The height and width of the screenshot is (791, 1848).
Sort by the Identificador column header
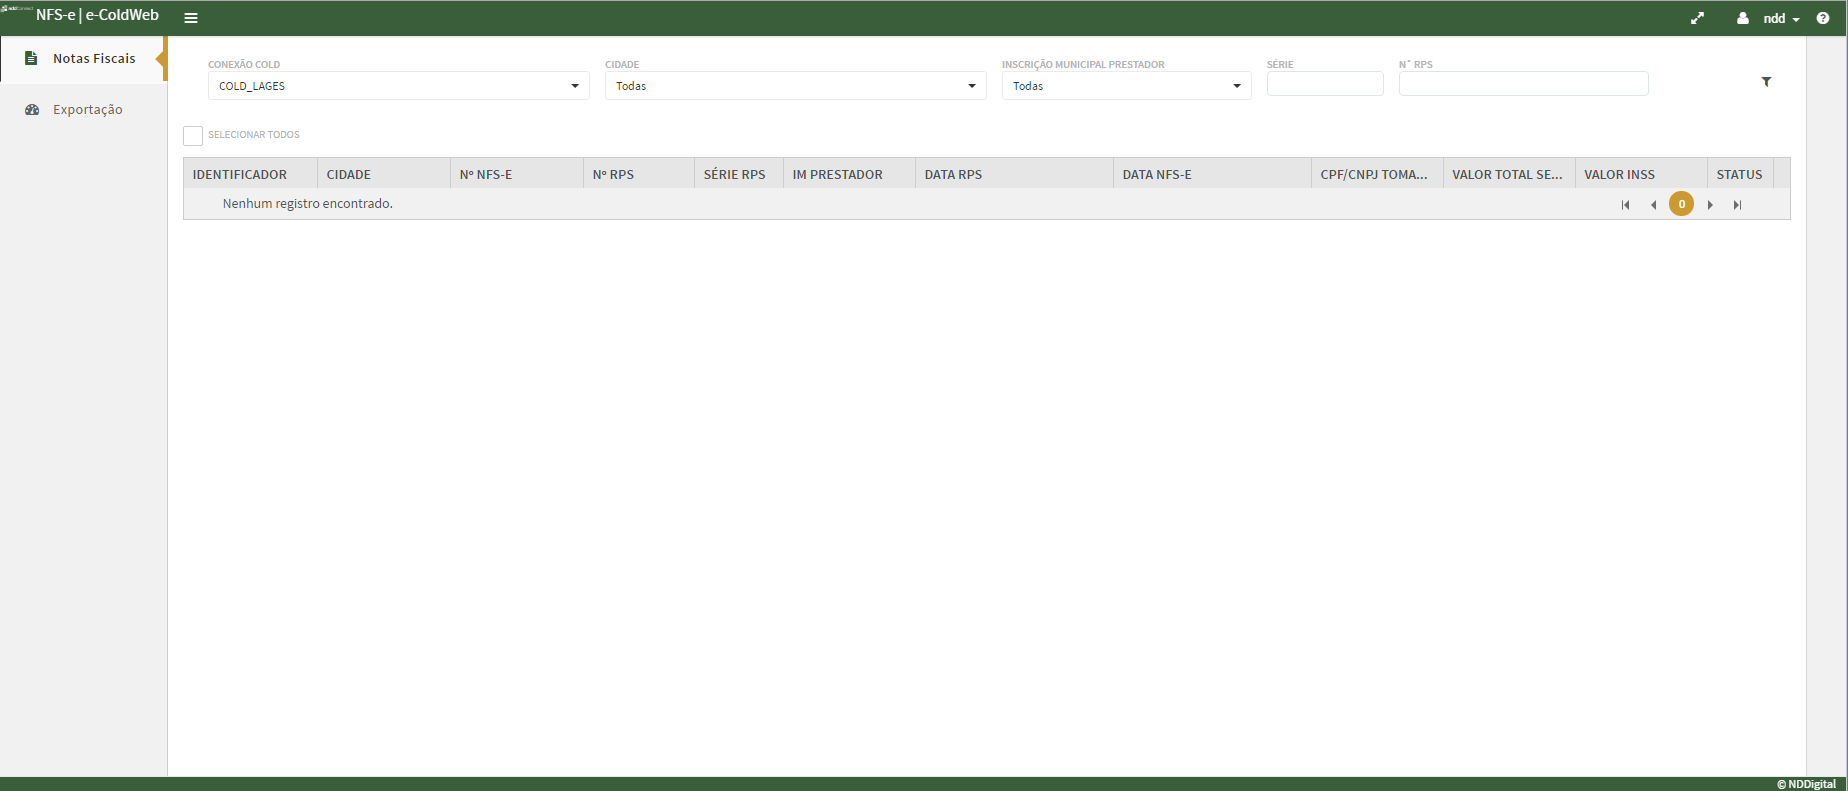click(240, 174)
